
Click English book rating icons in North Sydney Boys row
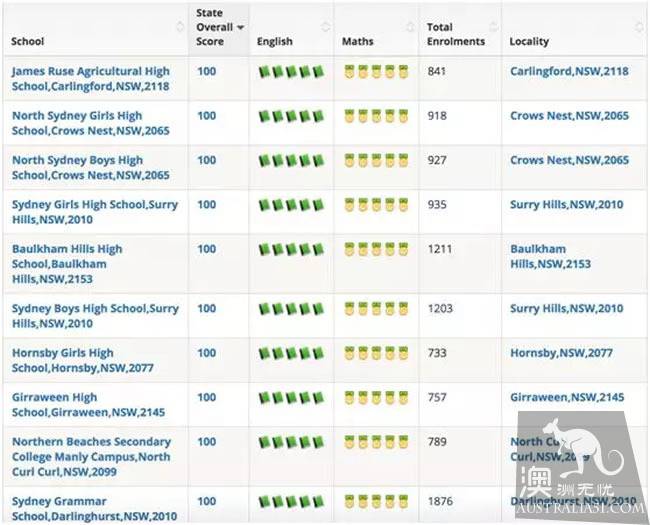point(291,160)
